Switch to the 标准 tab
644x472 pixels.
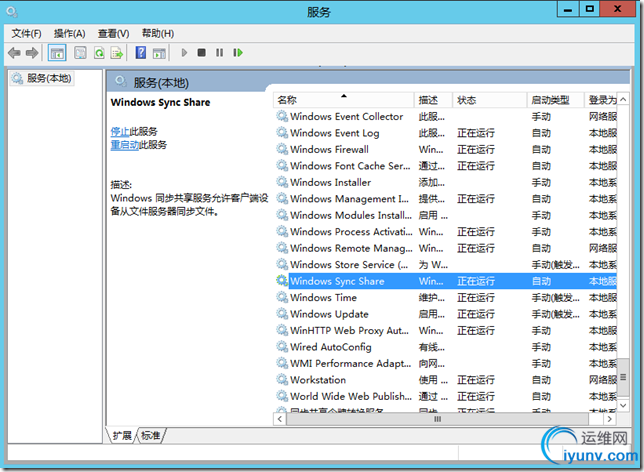tap(150, 435)
